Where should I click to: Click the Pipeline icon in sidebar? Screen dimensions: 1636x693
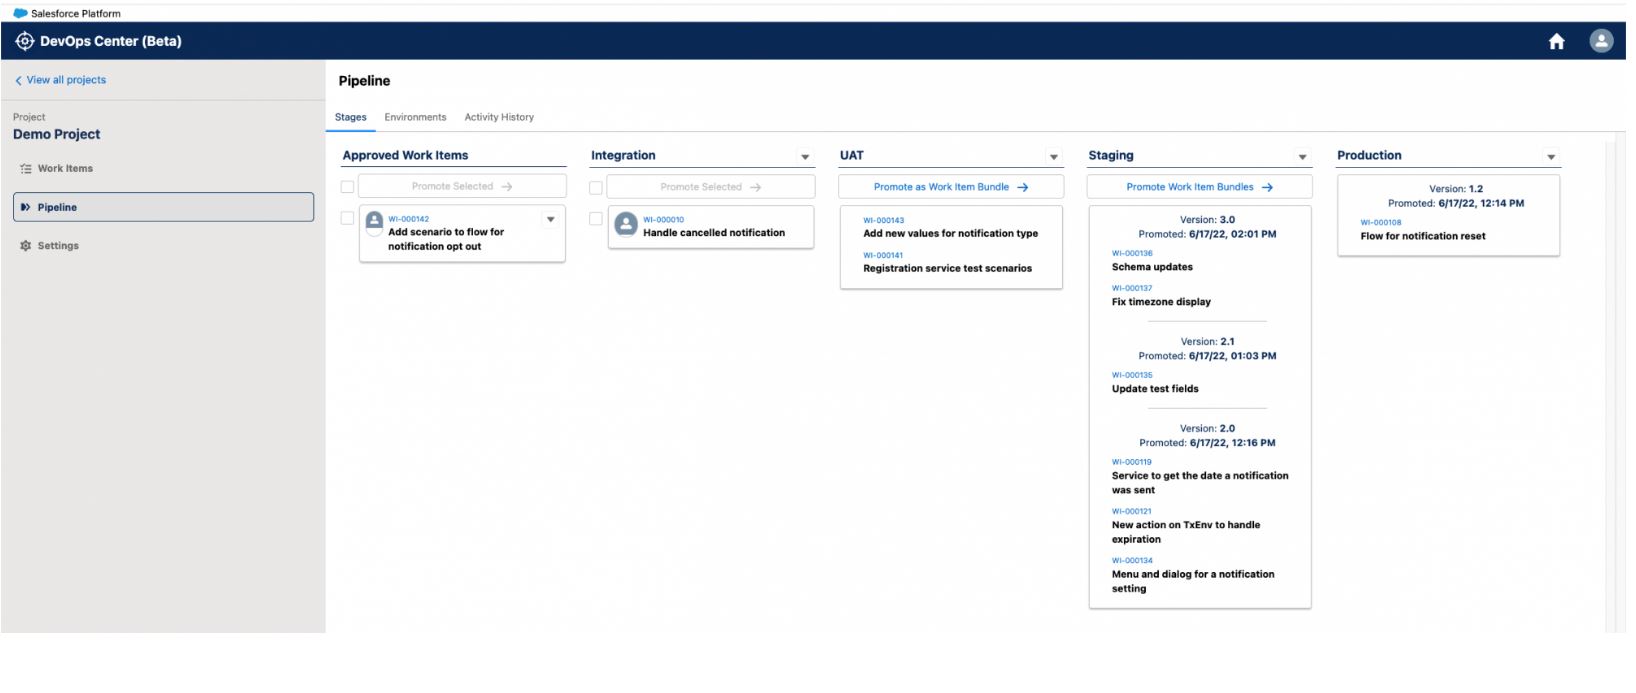tap(26, 207)
